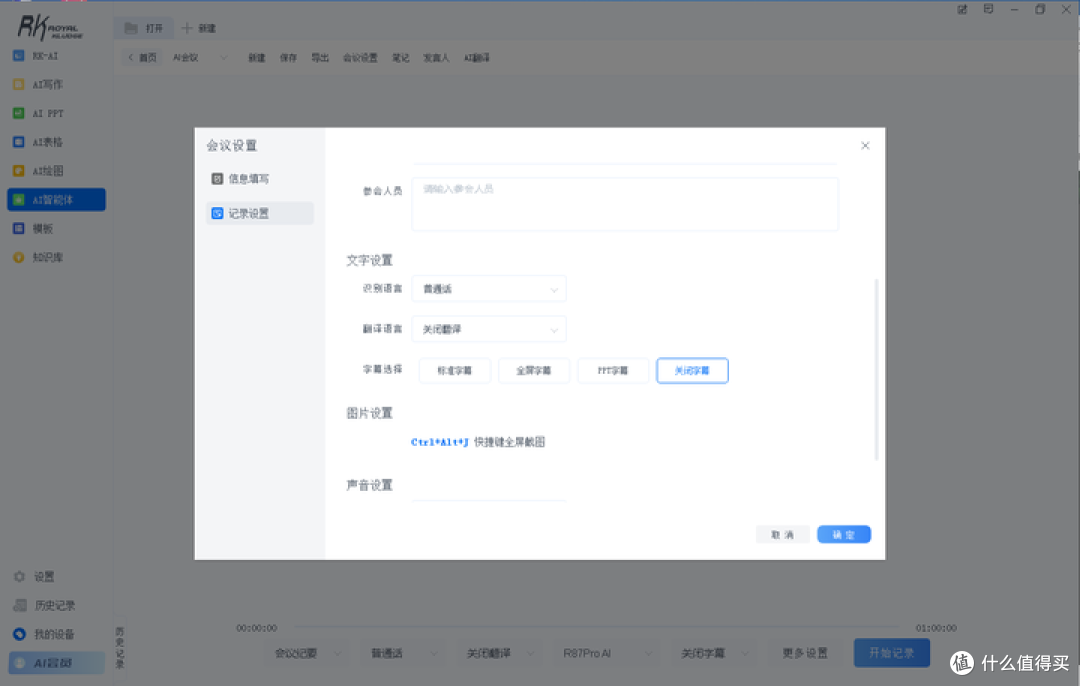Open 模板 in the sidebar
This screenshot has width=1080, height=686.
pos(34,229)
